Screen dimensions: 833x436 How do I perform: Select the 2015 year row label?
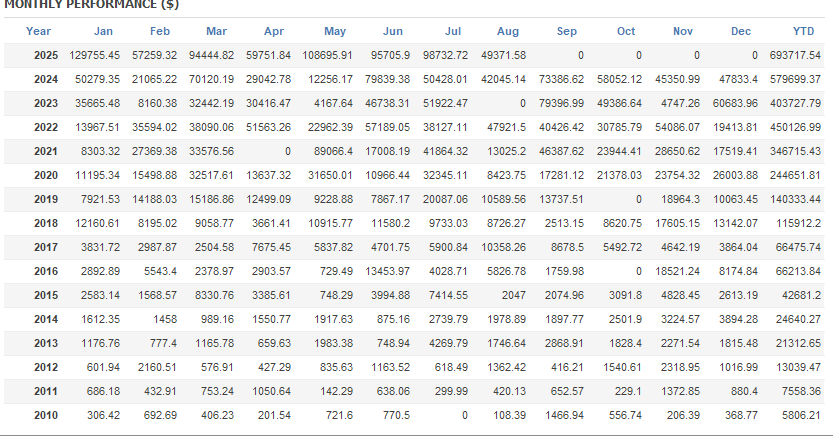click(46, 295)
